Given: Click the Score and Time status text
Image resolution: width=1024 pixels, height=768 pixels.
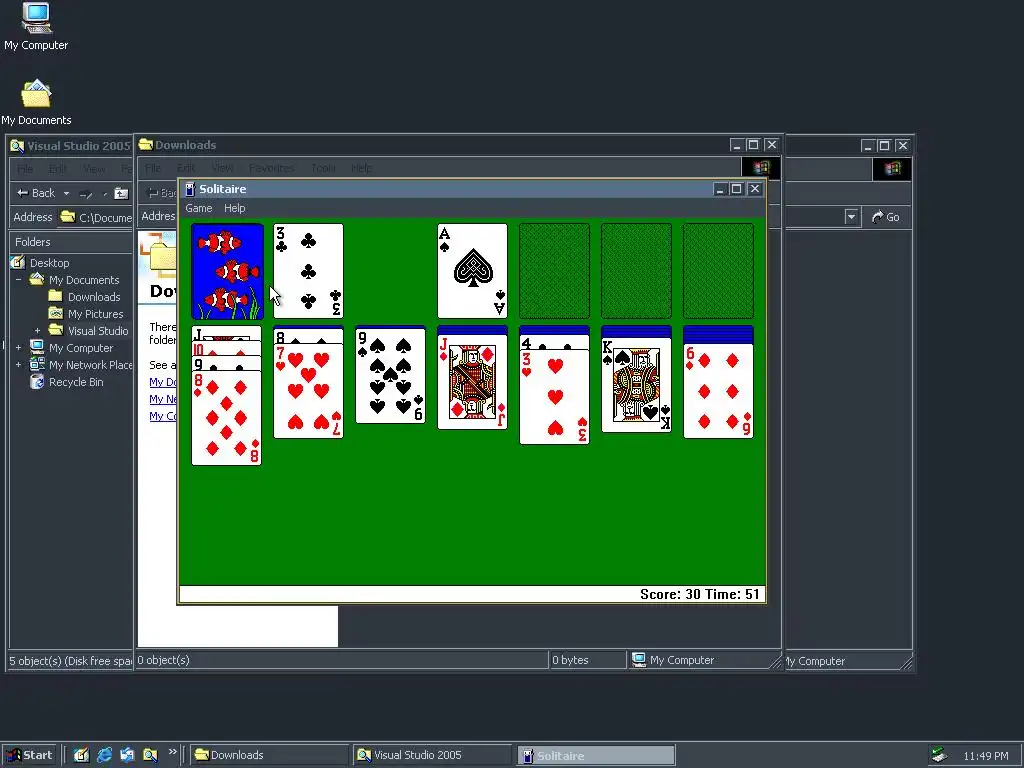Looking at the screenshot, I should point(699,594).
